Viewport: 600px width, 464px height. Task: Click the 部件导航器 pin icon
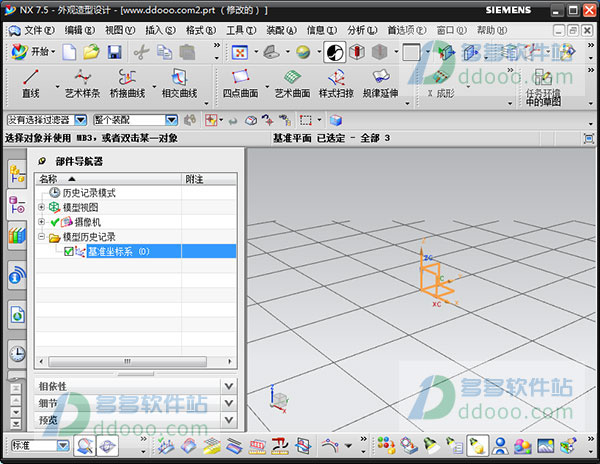(42, 161)
